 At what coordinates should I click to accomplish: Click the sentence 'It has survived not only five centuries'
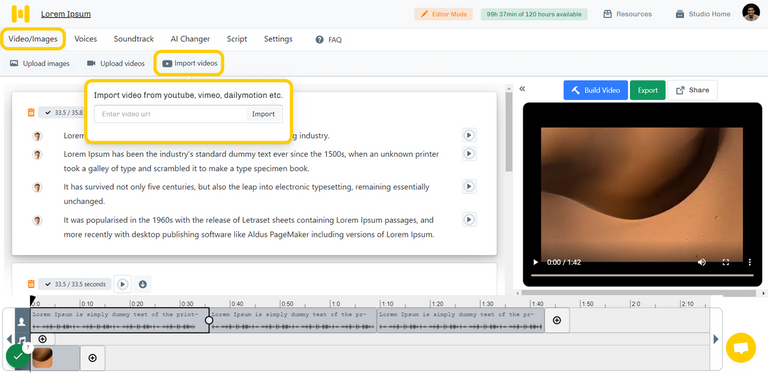[246, 194]
